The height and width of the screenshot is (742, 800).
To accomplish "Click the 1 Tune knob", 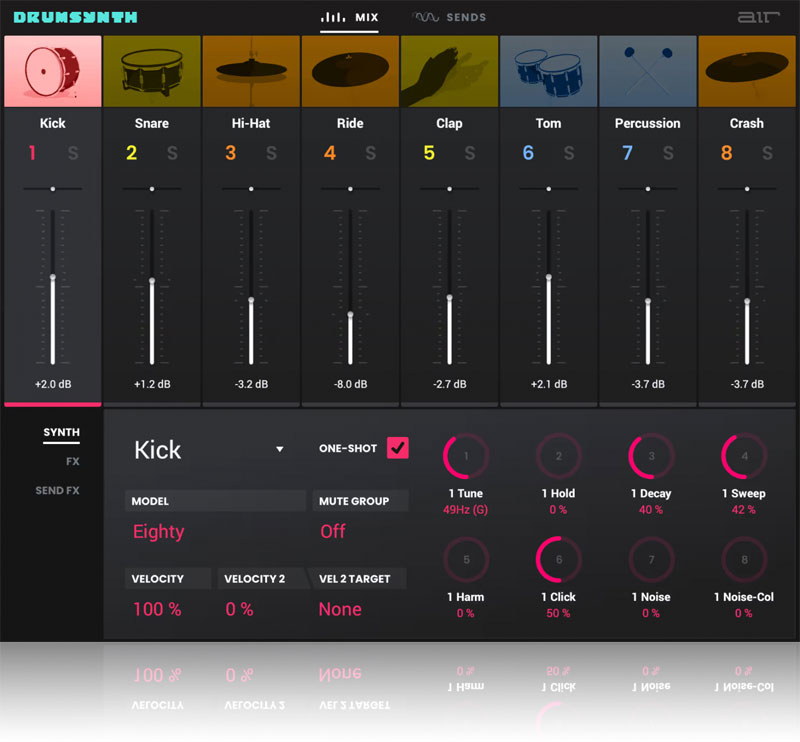I will coord(466,457).
